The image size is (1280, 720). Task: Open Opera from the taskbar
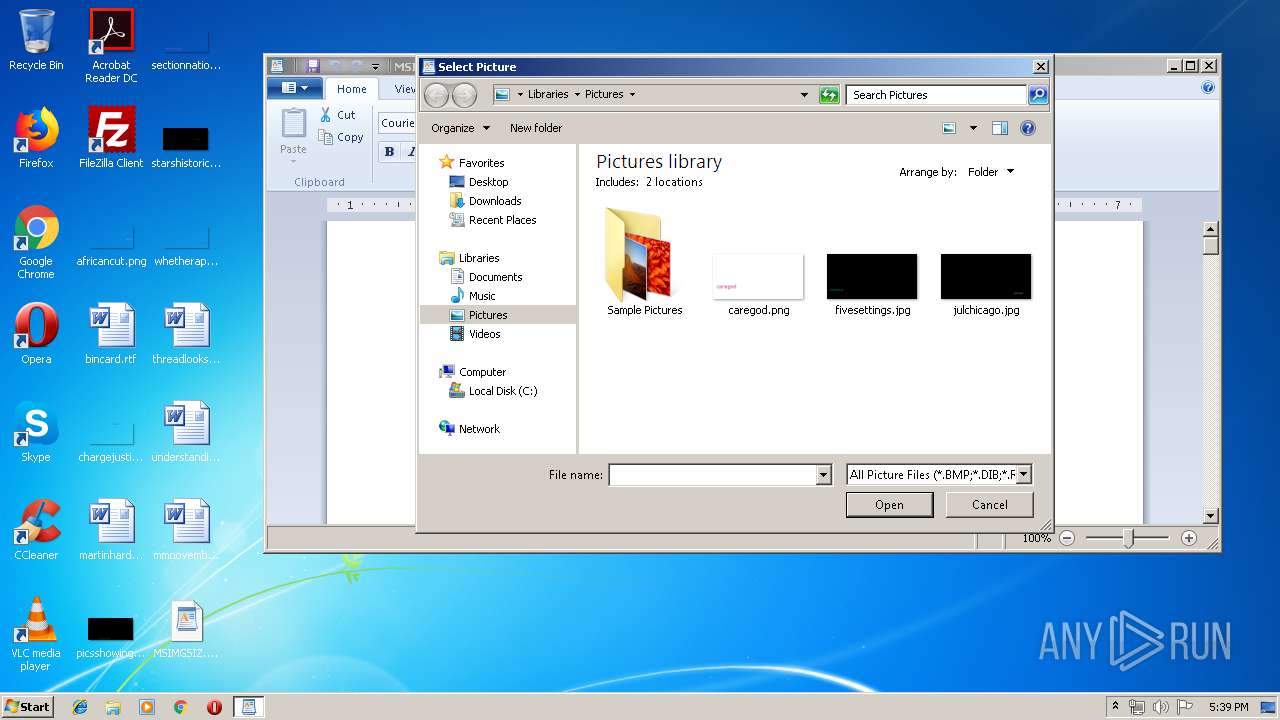214,707
